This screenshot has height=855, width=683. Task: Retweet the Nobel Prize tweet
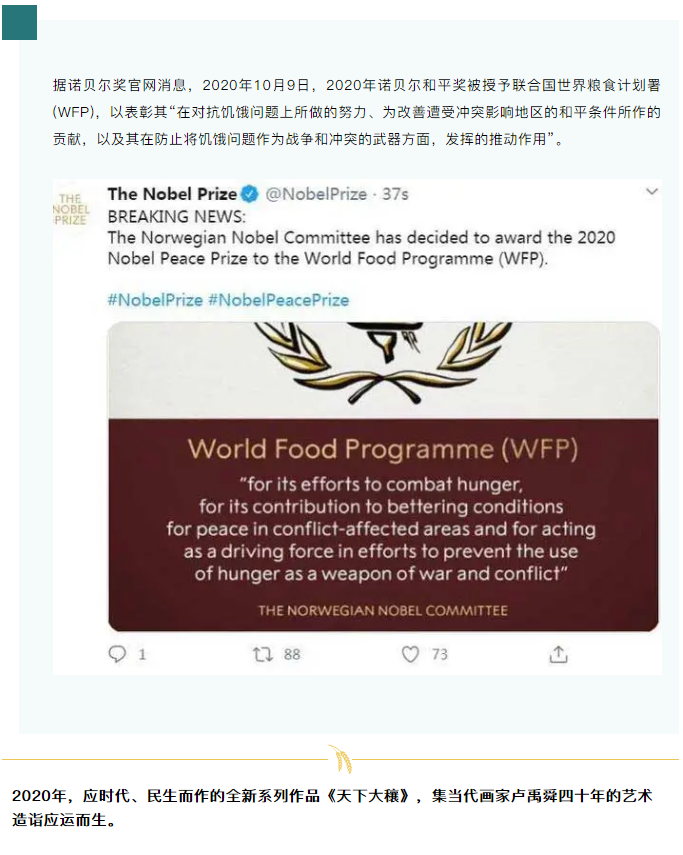click(263, 654)
